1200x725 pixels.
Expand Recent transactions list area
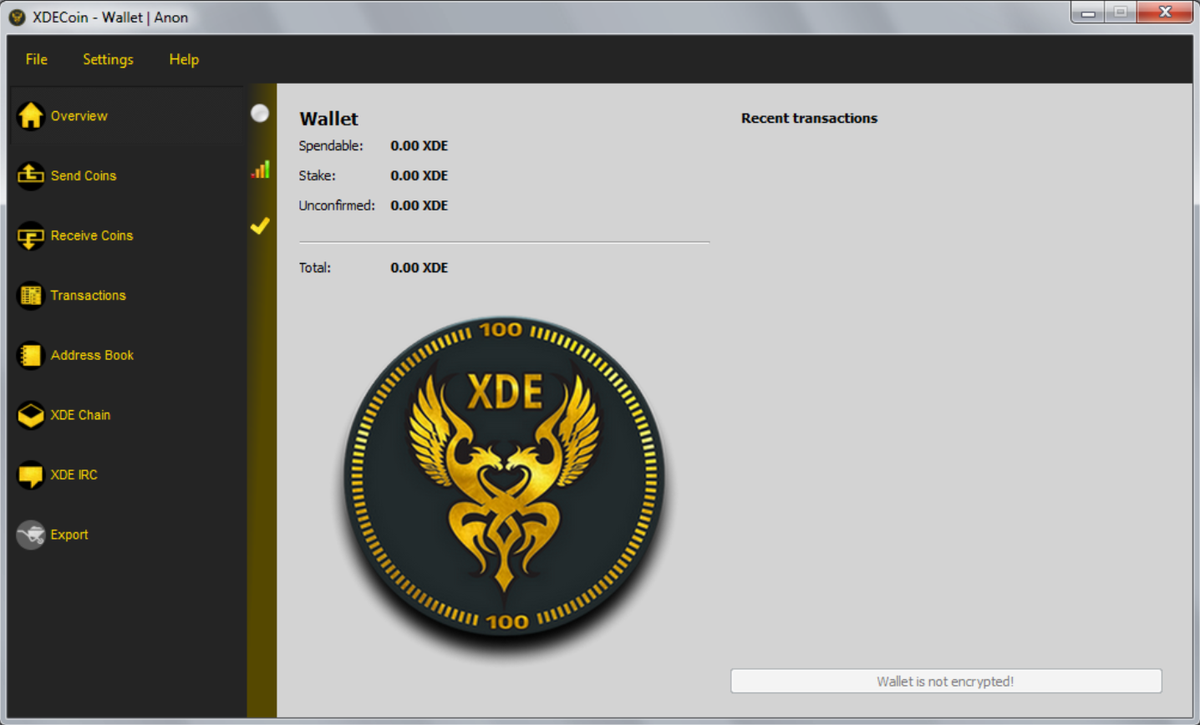click(808, 118)
